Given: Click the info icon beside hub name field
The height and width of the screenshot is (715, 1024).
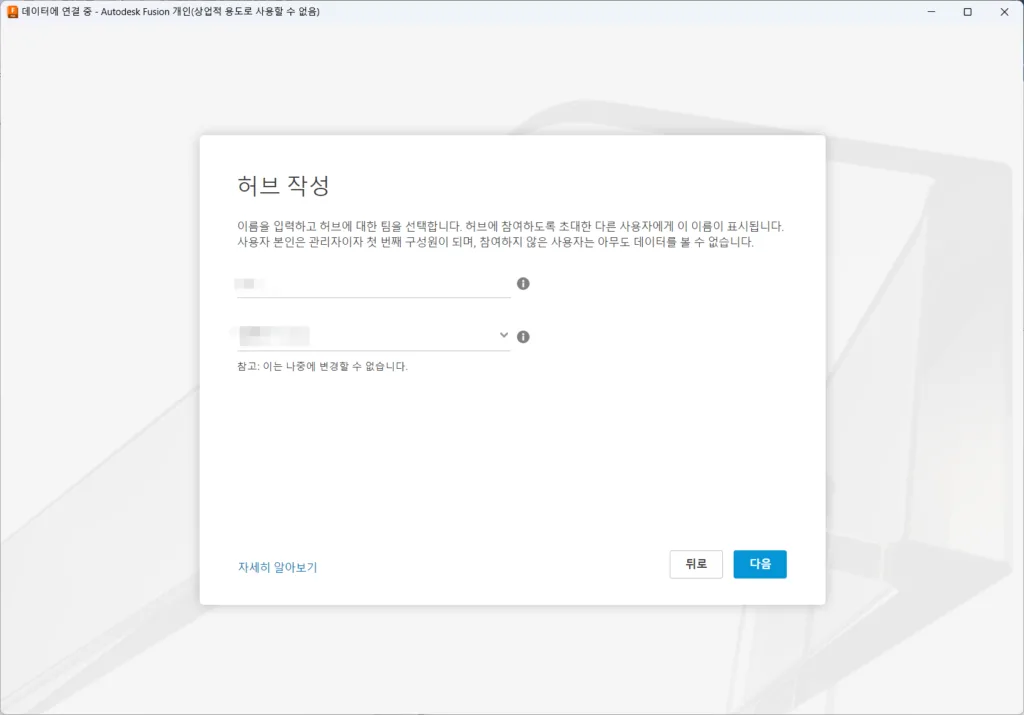Looking at the screenshot, I should [523, 283].
